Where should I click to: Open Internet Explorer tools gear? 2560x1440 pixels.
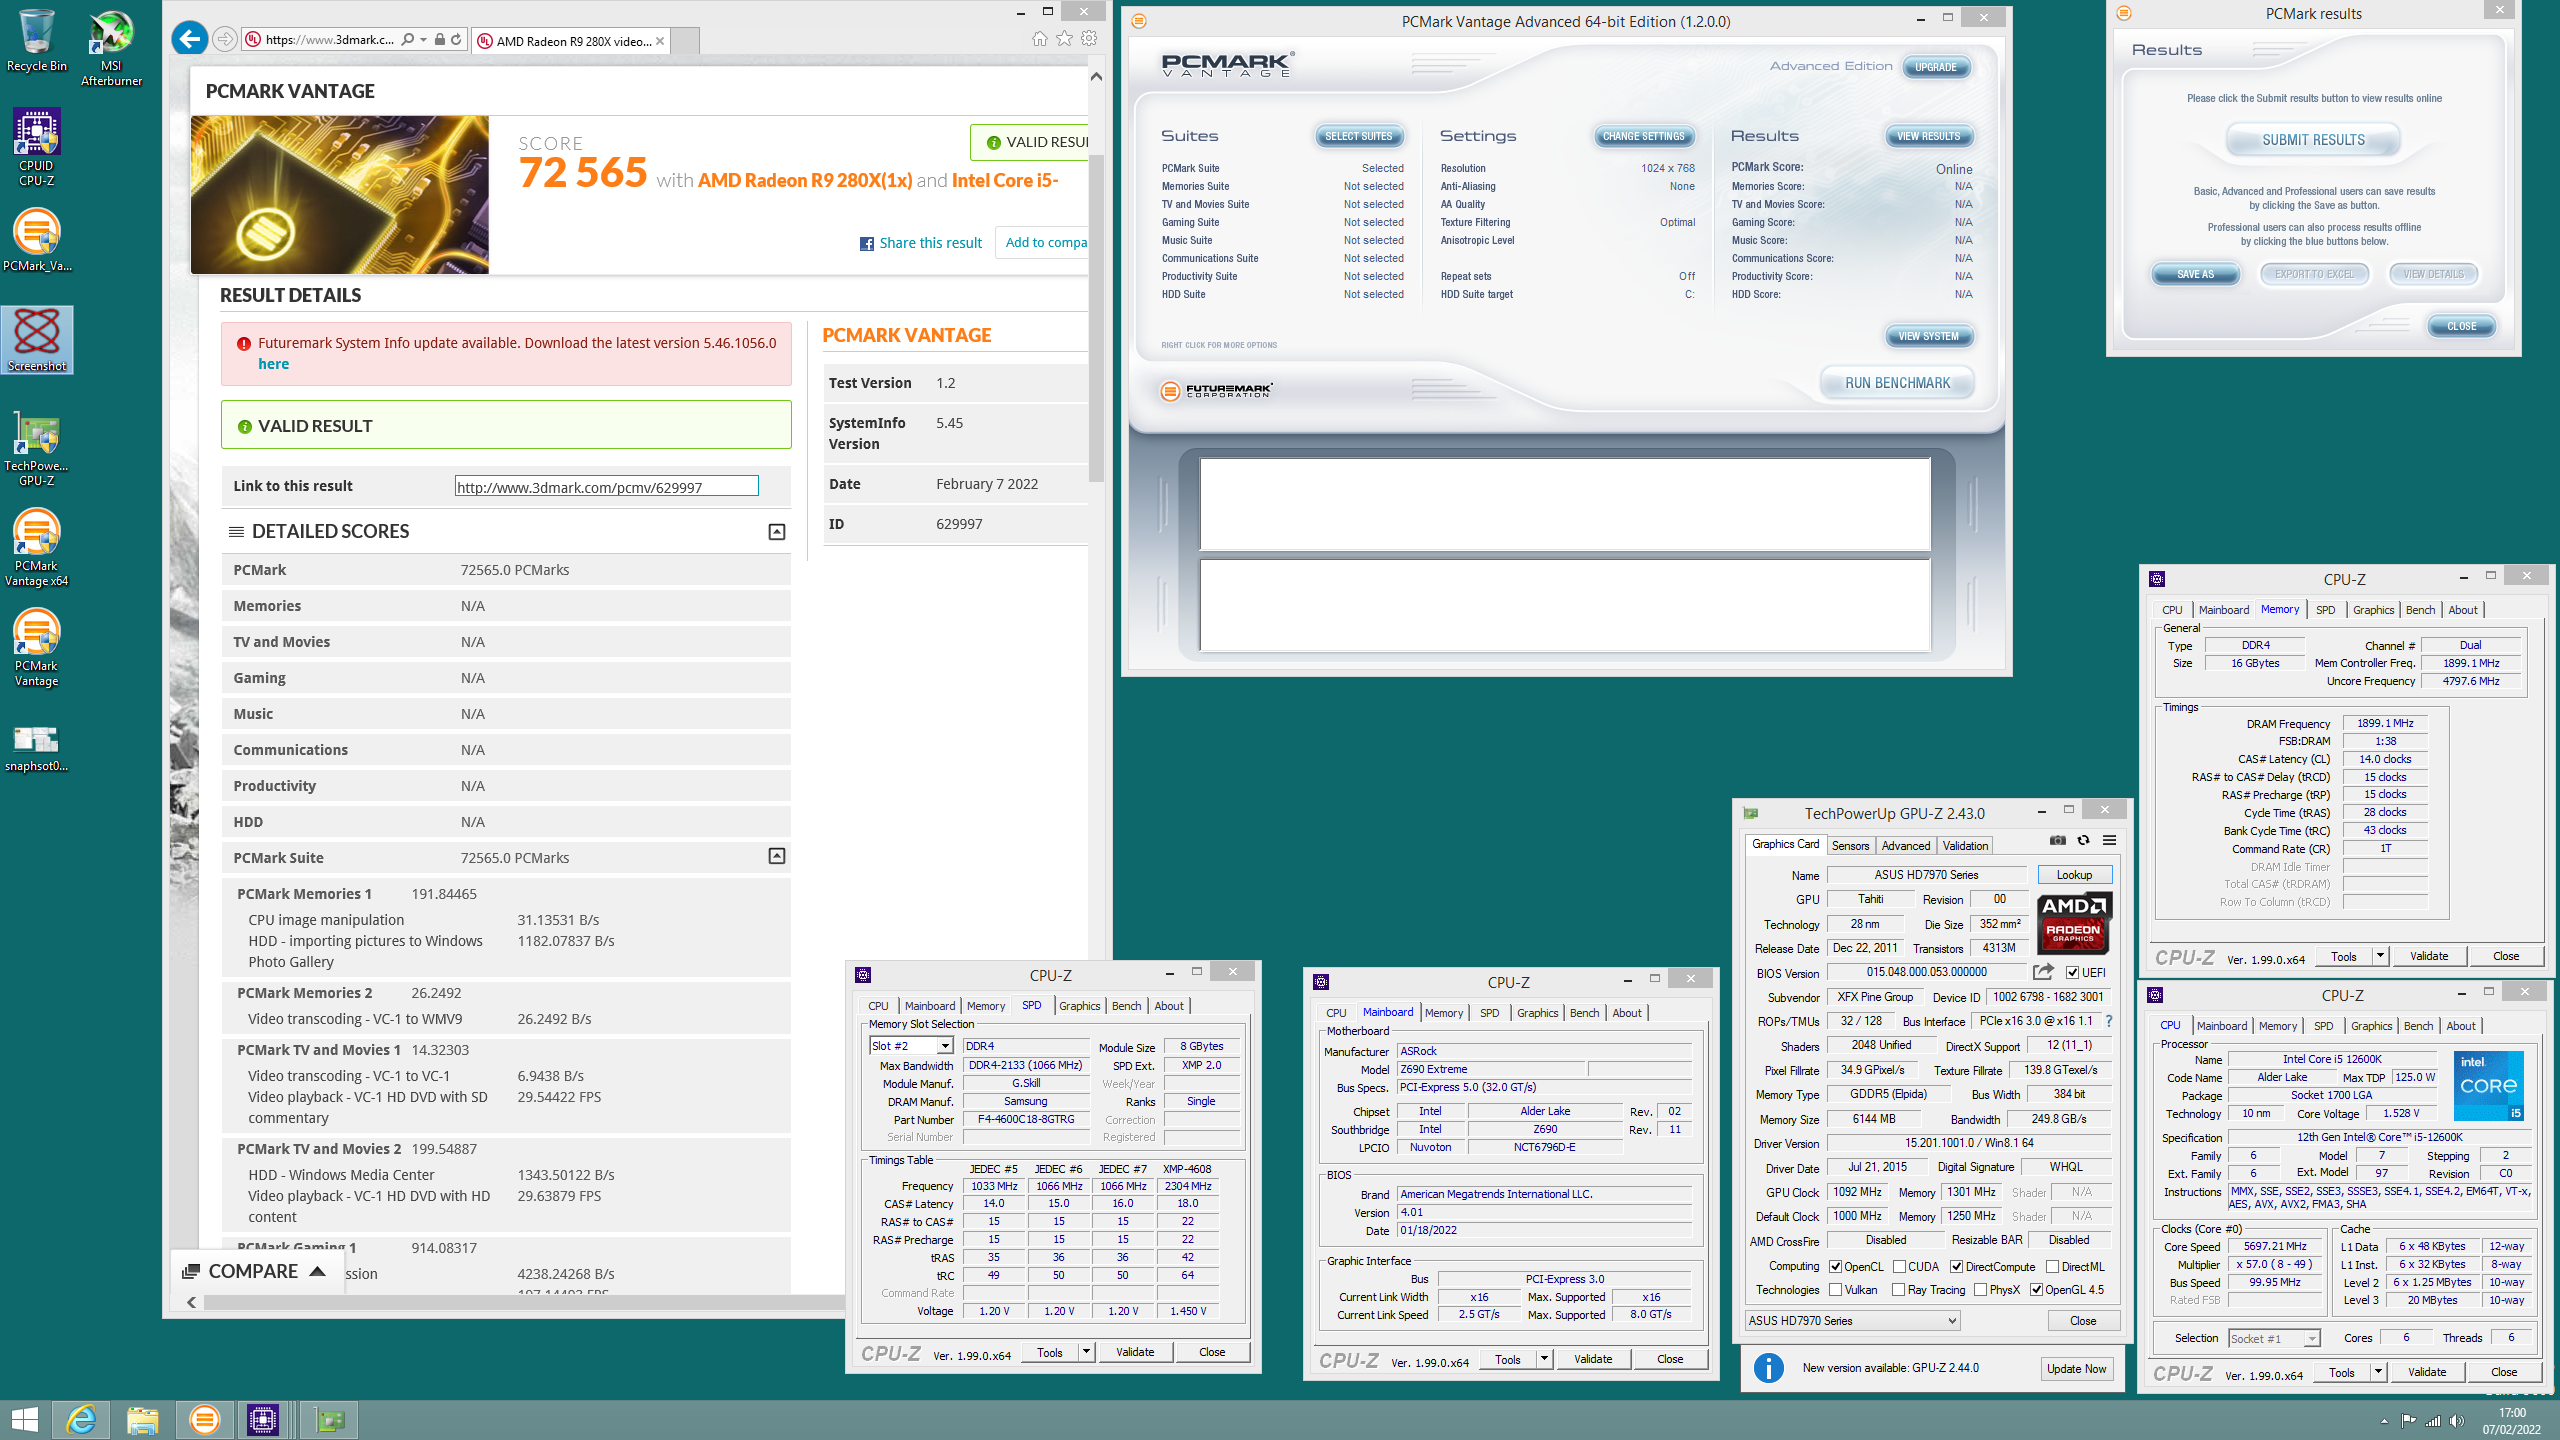pyautogui.click(x=1089, y=39)
